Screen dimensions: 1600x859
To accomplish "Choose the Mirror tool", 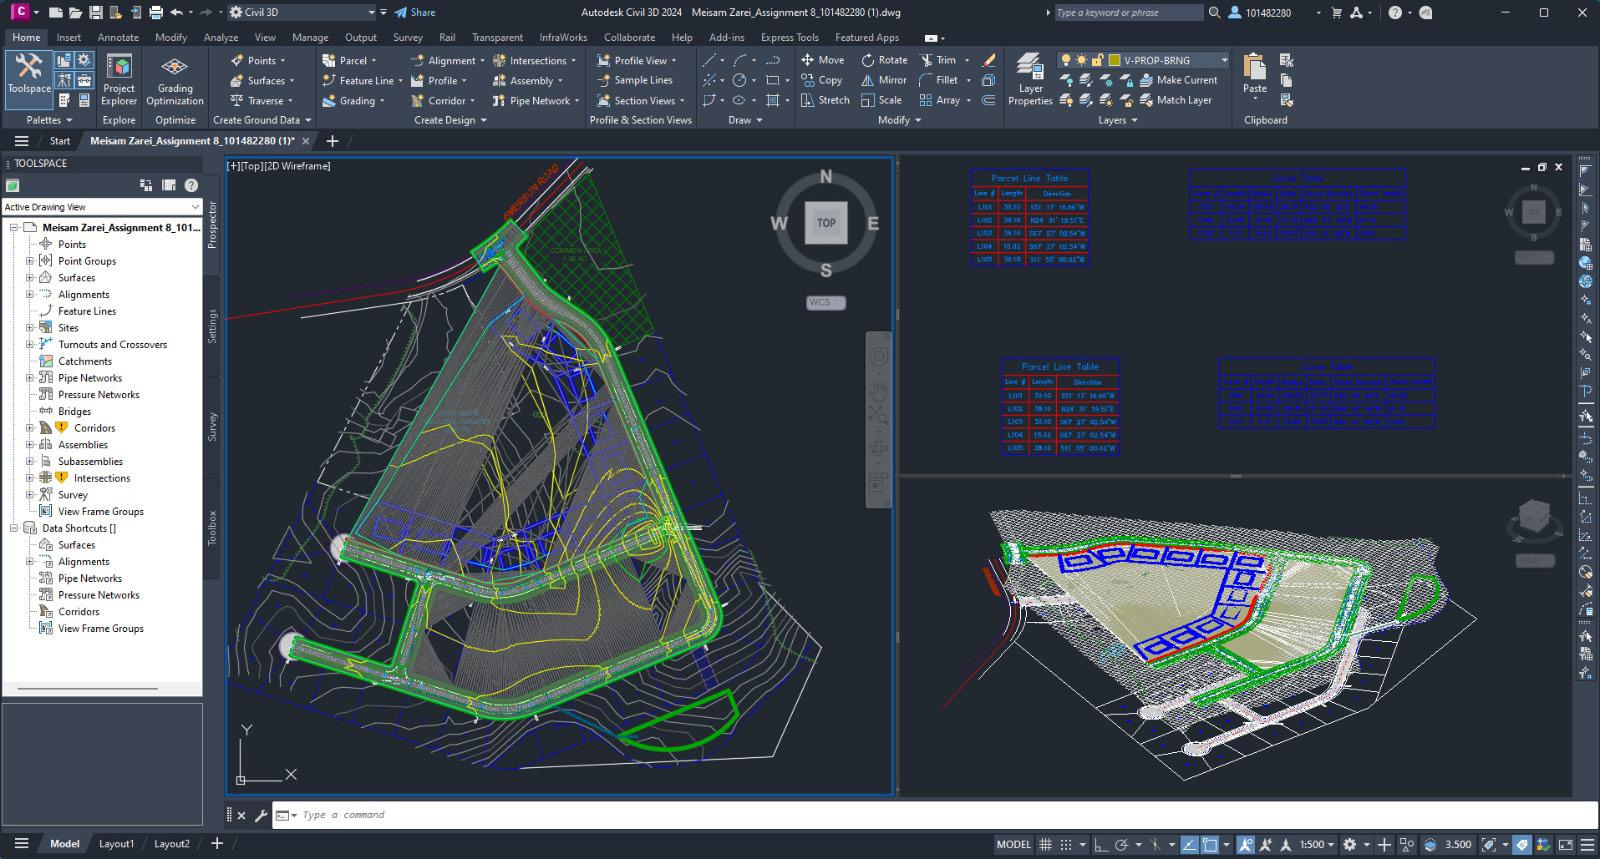I will pyautogui.click(x=884, y=80).
